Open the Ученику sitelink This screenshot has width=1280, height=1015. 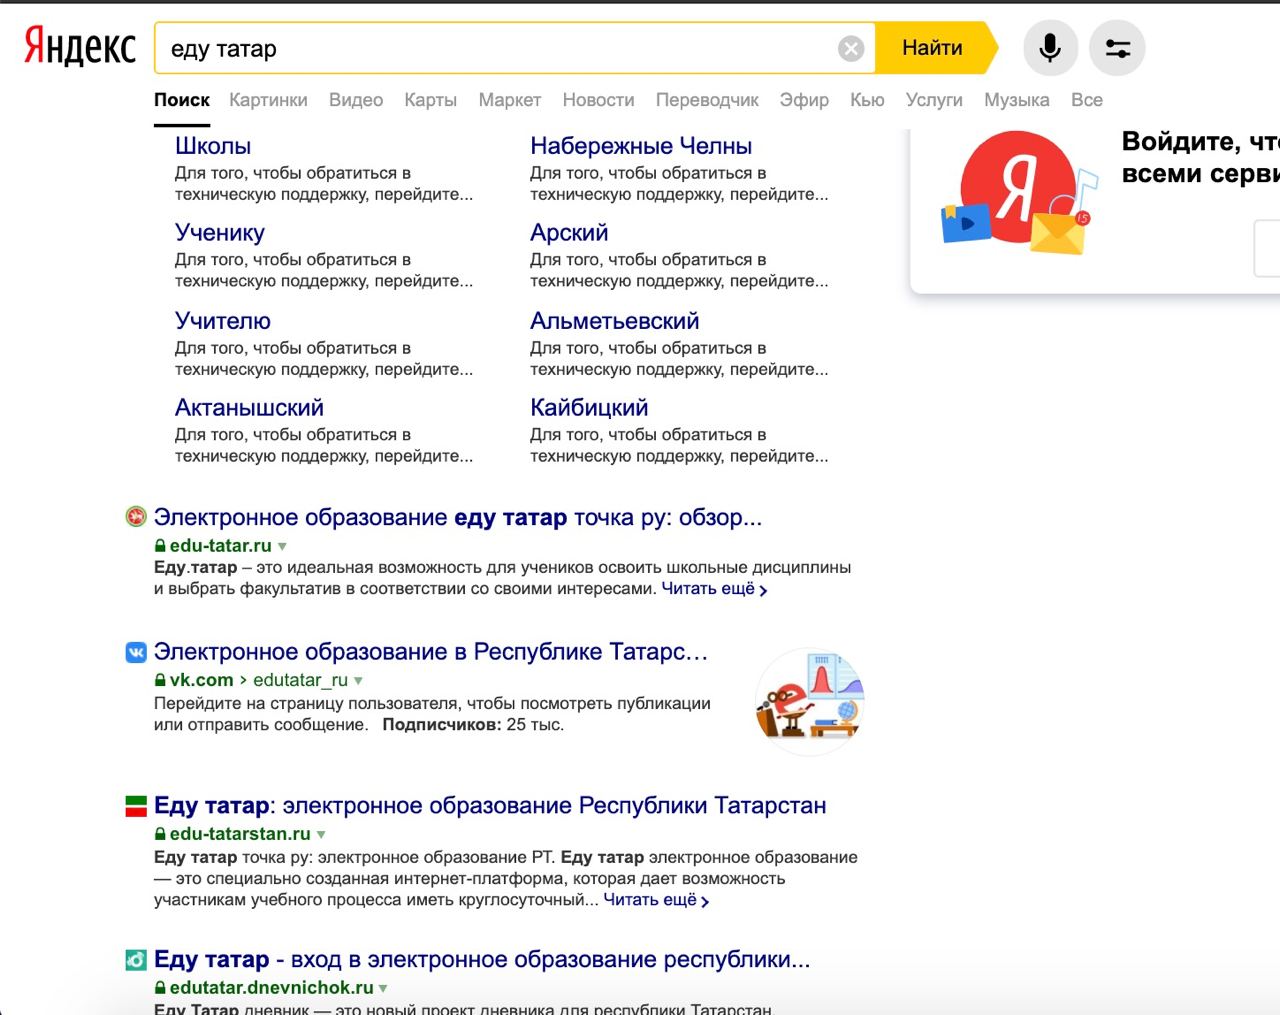pyautogui.click(x=220, y=233)
